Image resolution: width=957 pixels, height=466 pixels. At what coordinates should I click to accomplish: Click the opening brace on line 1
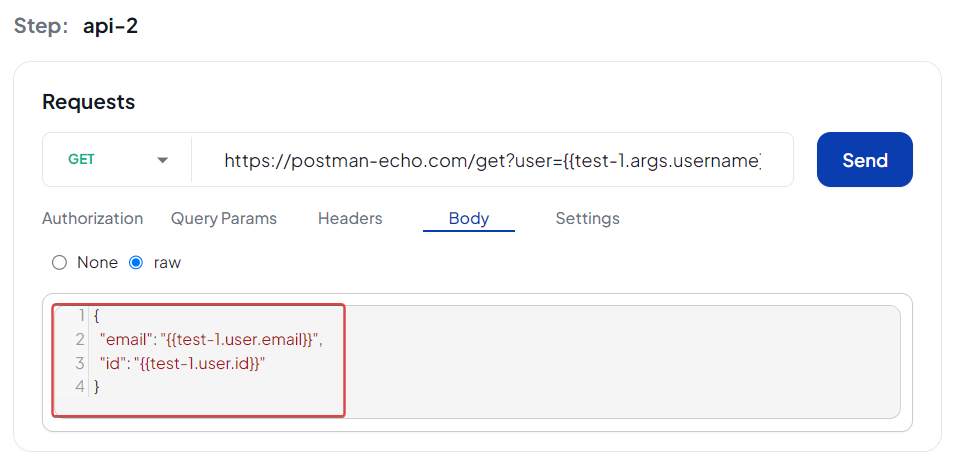97,316
